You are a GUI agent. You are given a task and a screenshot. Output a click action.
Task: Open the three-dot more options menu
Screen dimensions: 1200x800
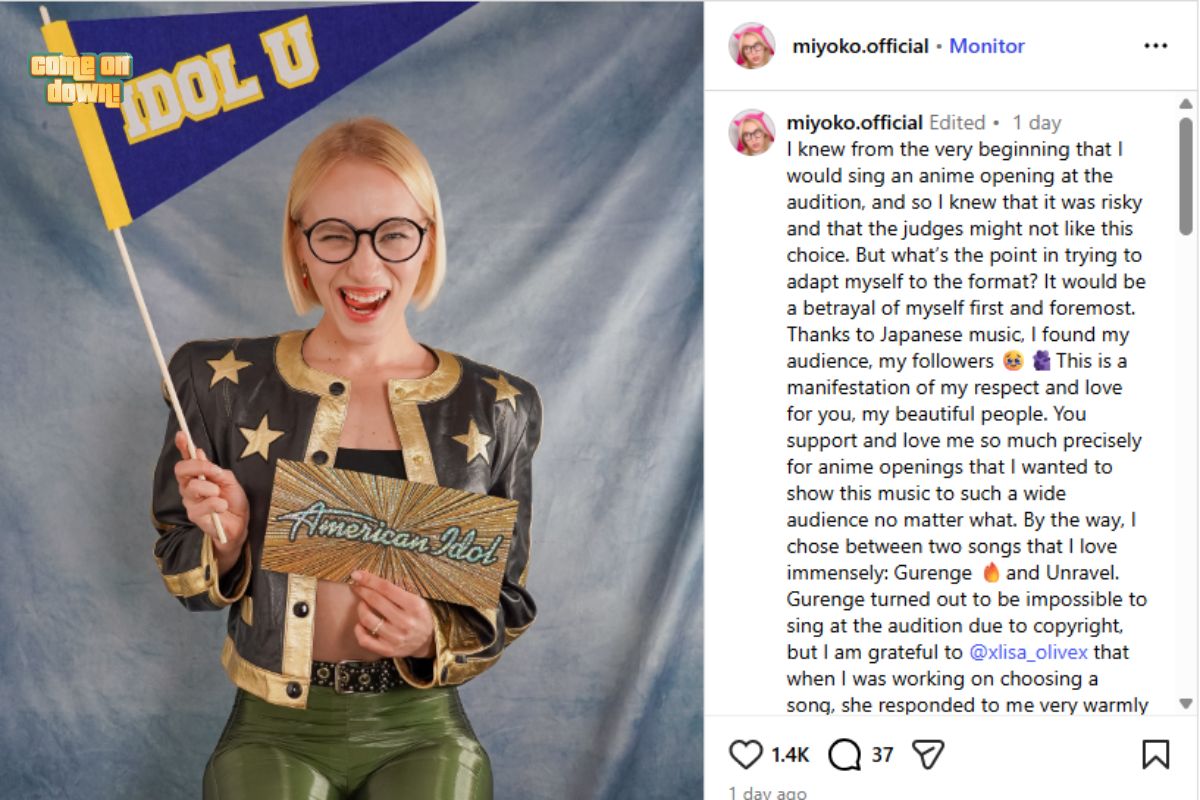pos(1155,46)
